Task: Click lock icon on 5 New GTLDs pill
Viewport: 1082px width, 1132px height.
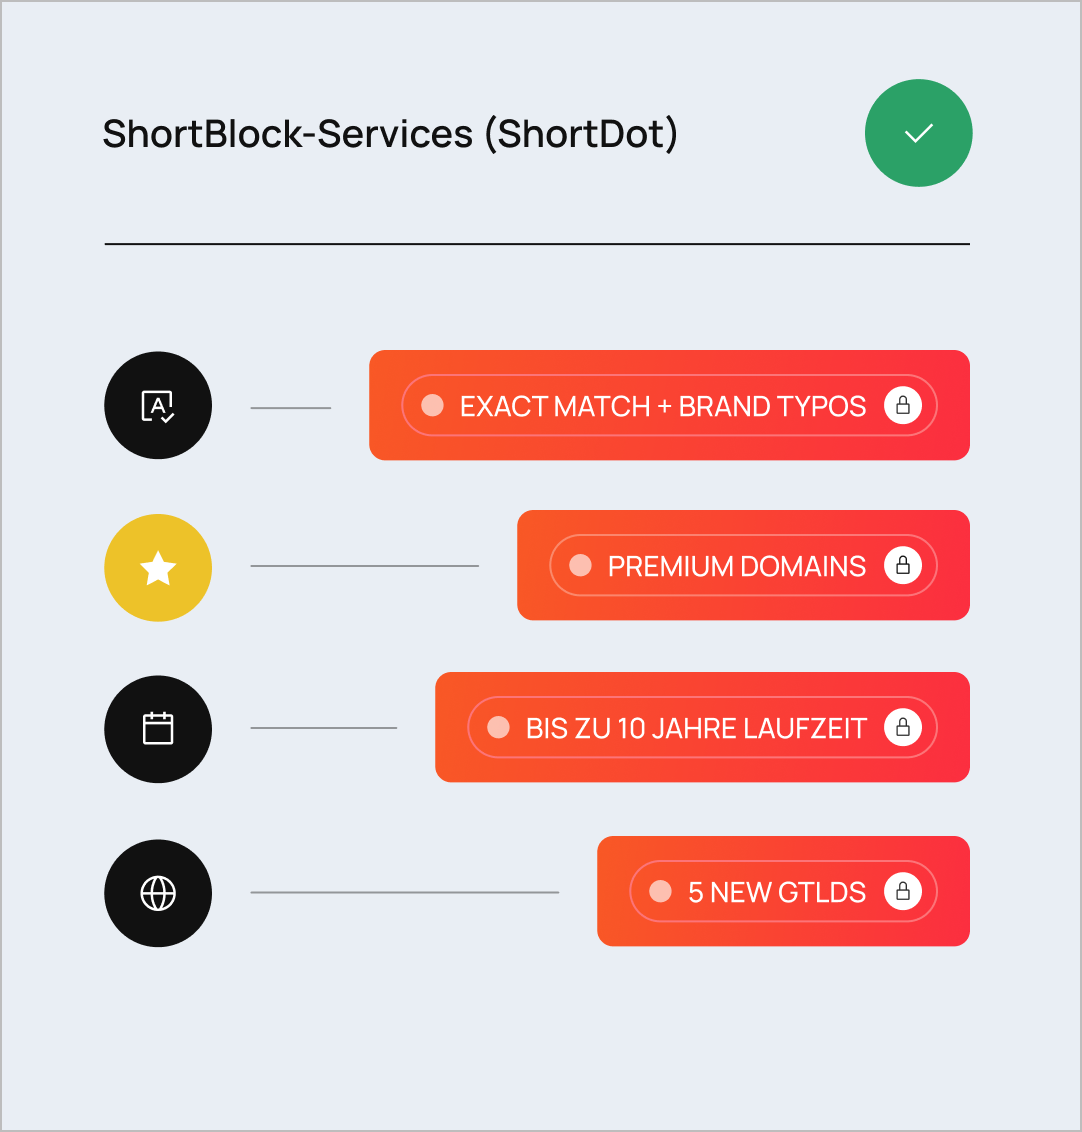Action: pos(903,892)
